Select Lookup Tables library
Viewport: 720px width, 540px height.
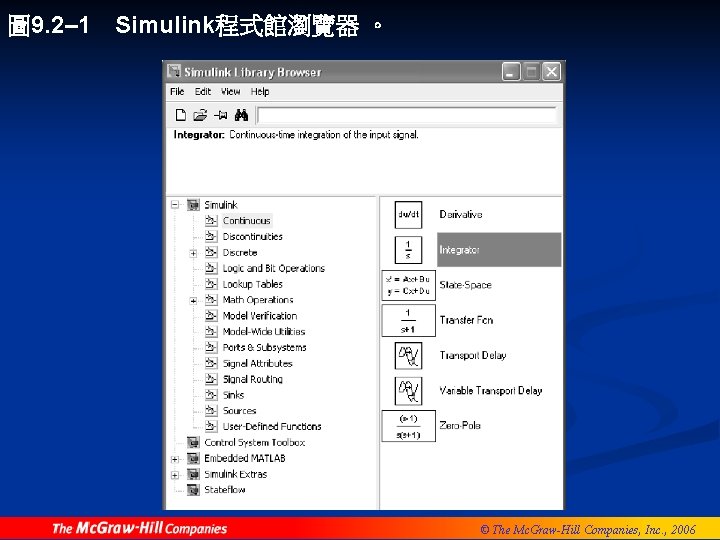pyautogui.click(x=253, y=284)
